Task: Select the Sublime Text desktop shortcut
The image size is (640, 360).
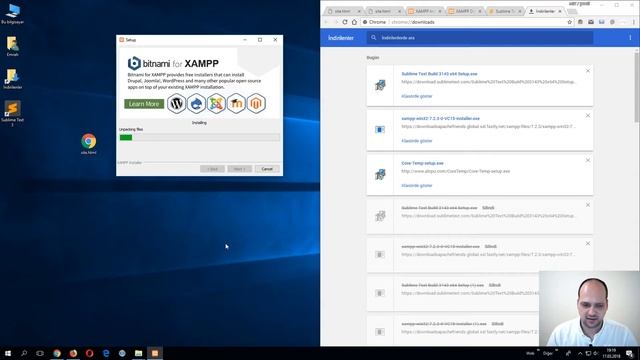Action: 13,113
